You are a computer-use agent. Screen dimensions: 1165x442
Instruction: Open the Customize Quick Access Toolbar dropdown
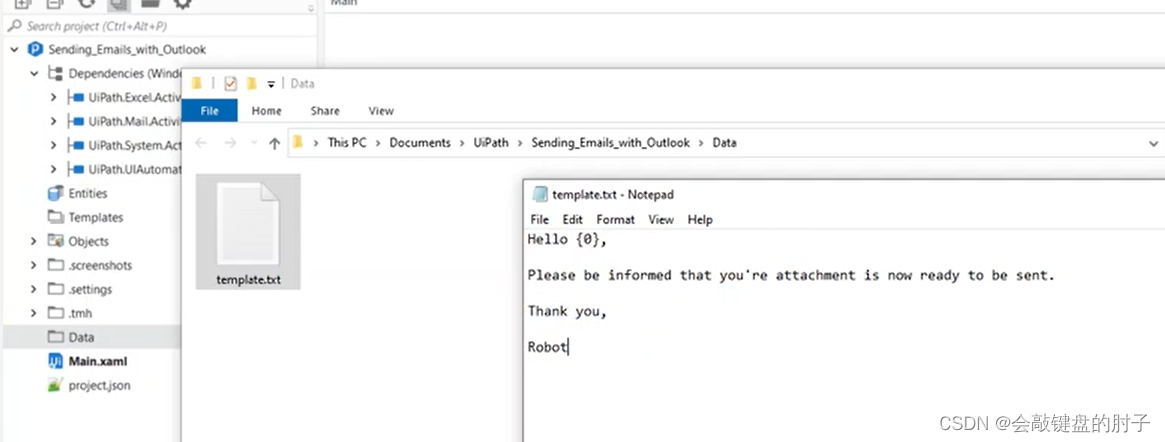click(x=271, y=84)
